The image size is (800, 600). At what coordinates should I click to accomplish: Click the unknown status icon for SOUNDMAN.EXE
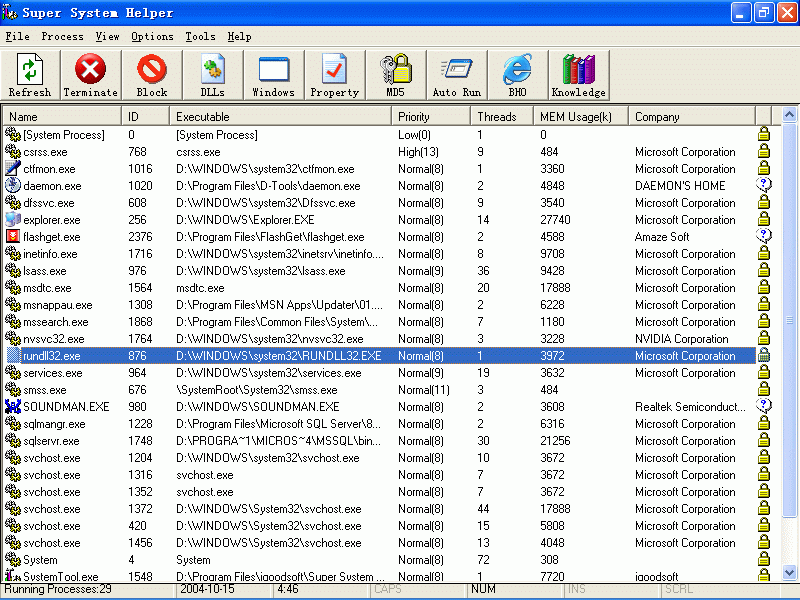click(x=763, y=406)
